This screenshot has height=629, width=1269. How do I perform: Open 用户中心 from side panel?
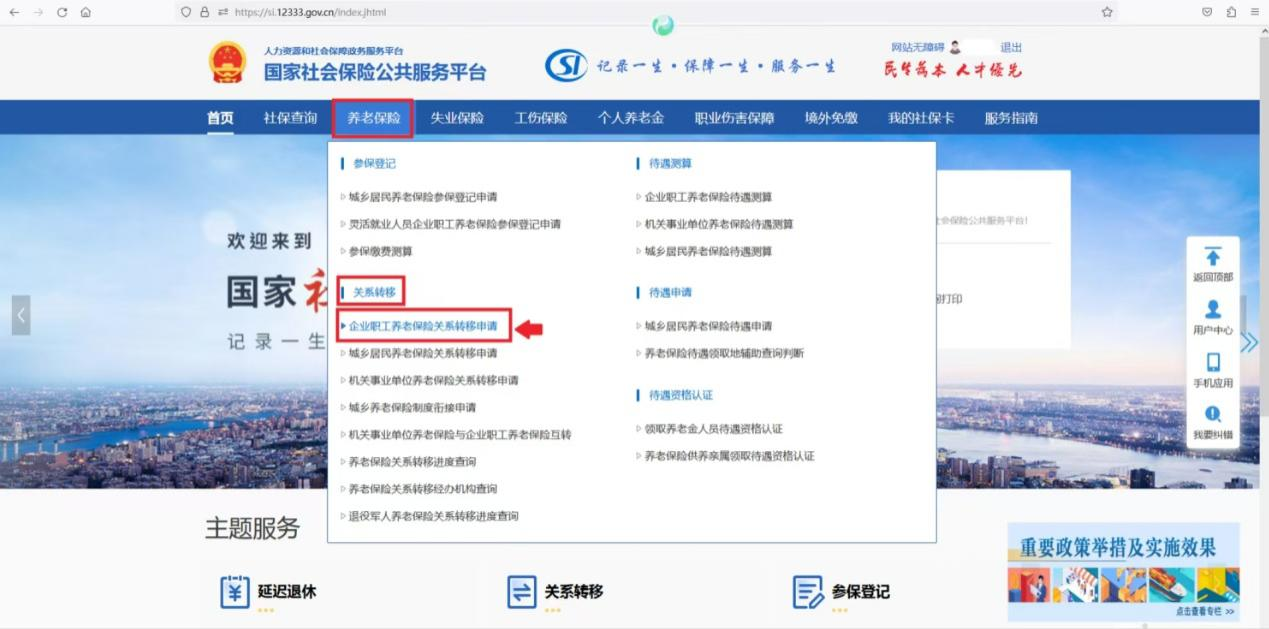coord(1212,311)
